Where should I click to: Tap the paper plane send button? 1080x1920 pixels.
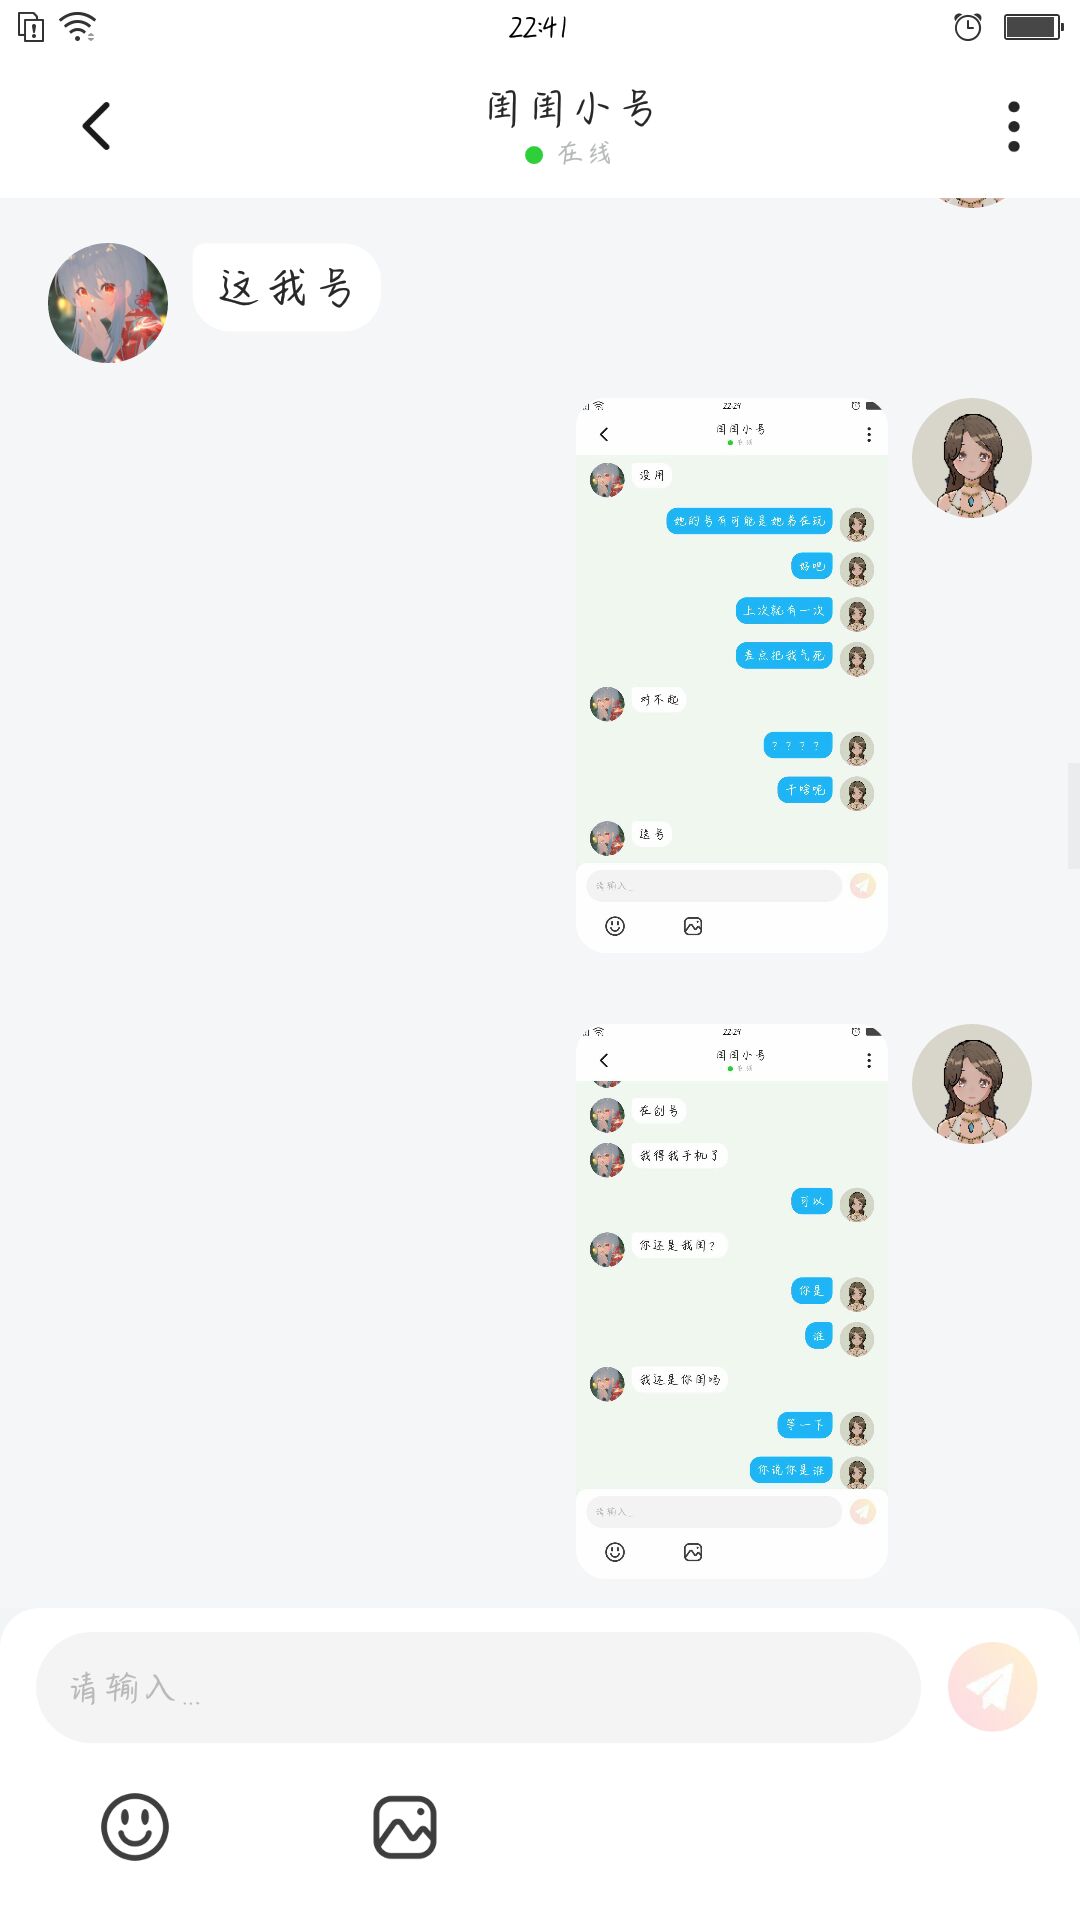[x=992, y=1687]
